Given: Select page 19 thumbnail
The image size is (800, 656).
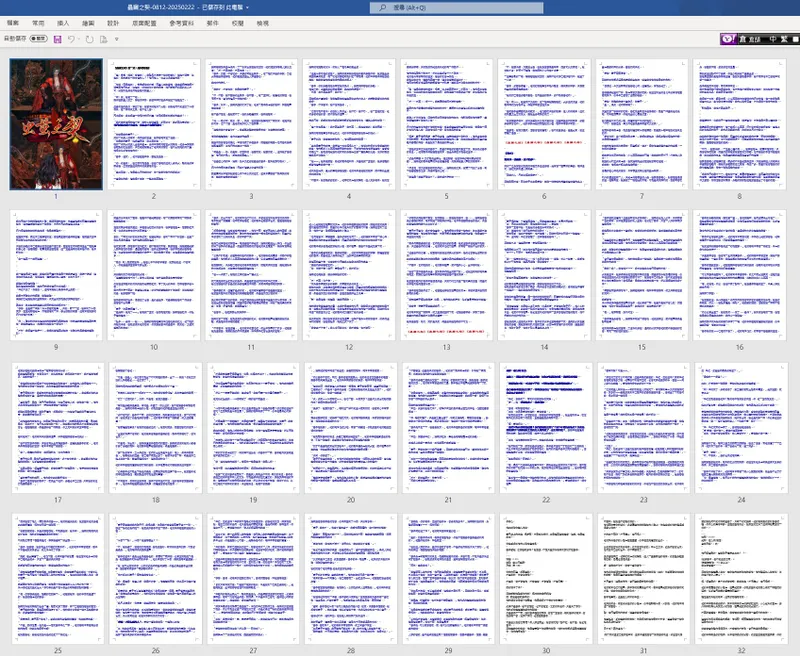Looking at the screenshot, I should click(253, 428).
